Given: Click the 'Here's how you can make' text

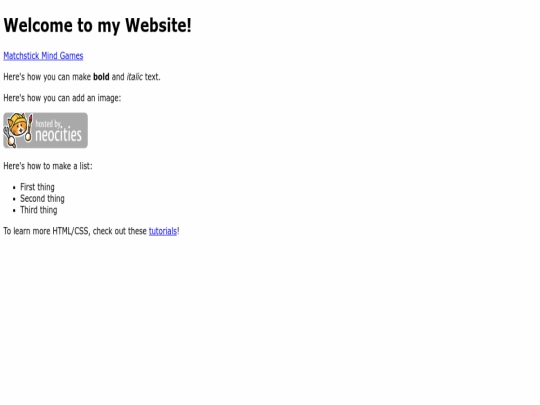Looking at the screenshot, I should [x=47, y=77].
